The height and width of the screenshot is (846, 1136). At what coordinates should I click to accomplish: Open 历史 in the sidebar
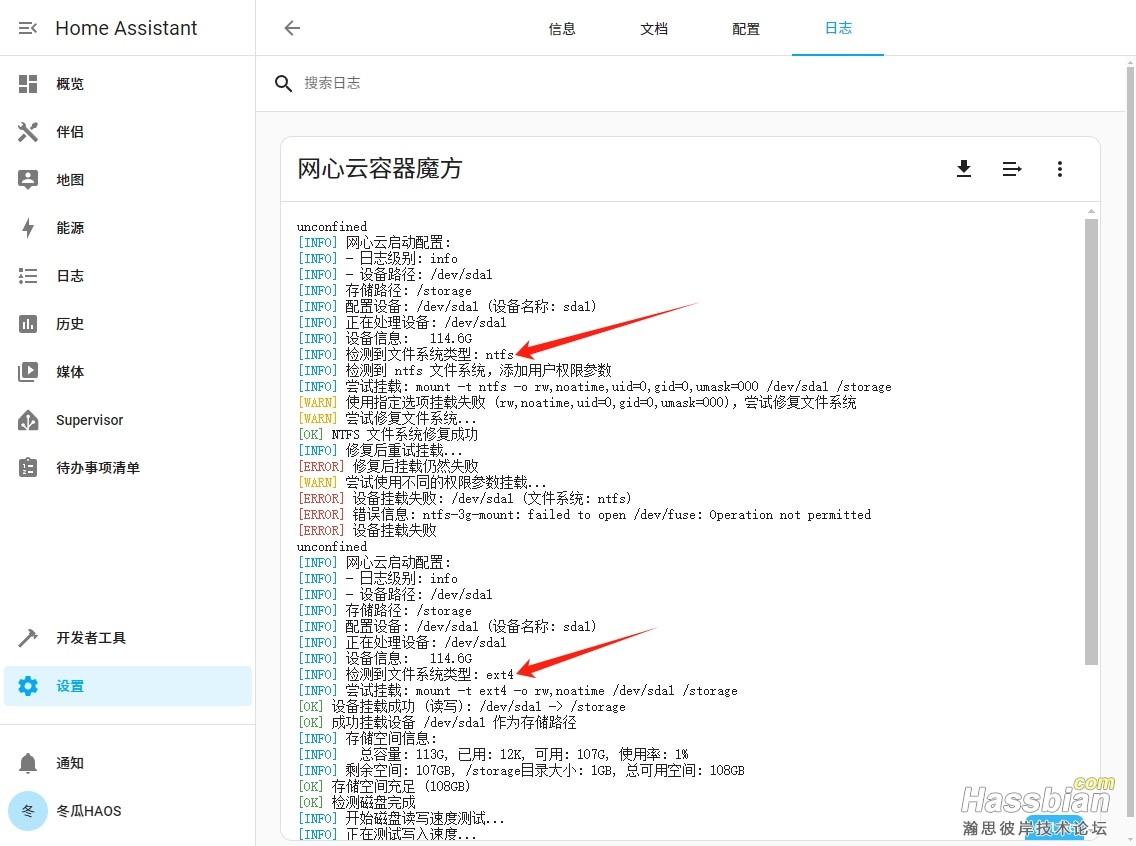tap(70, 324)
